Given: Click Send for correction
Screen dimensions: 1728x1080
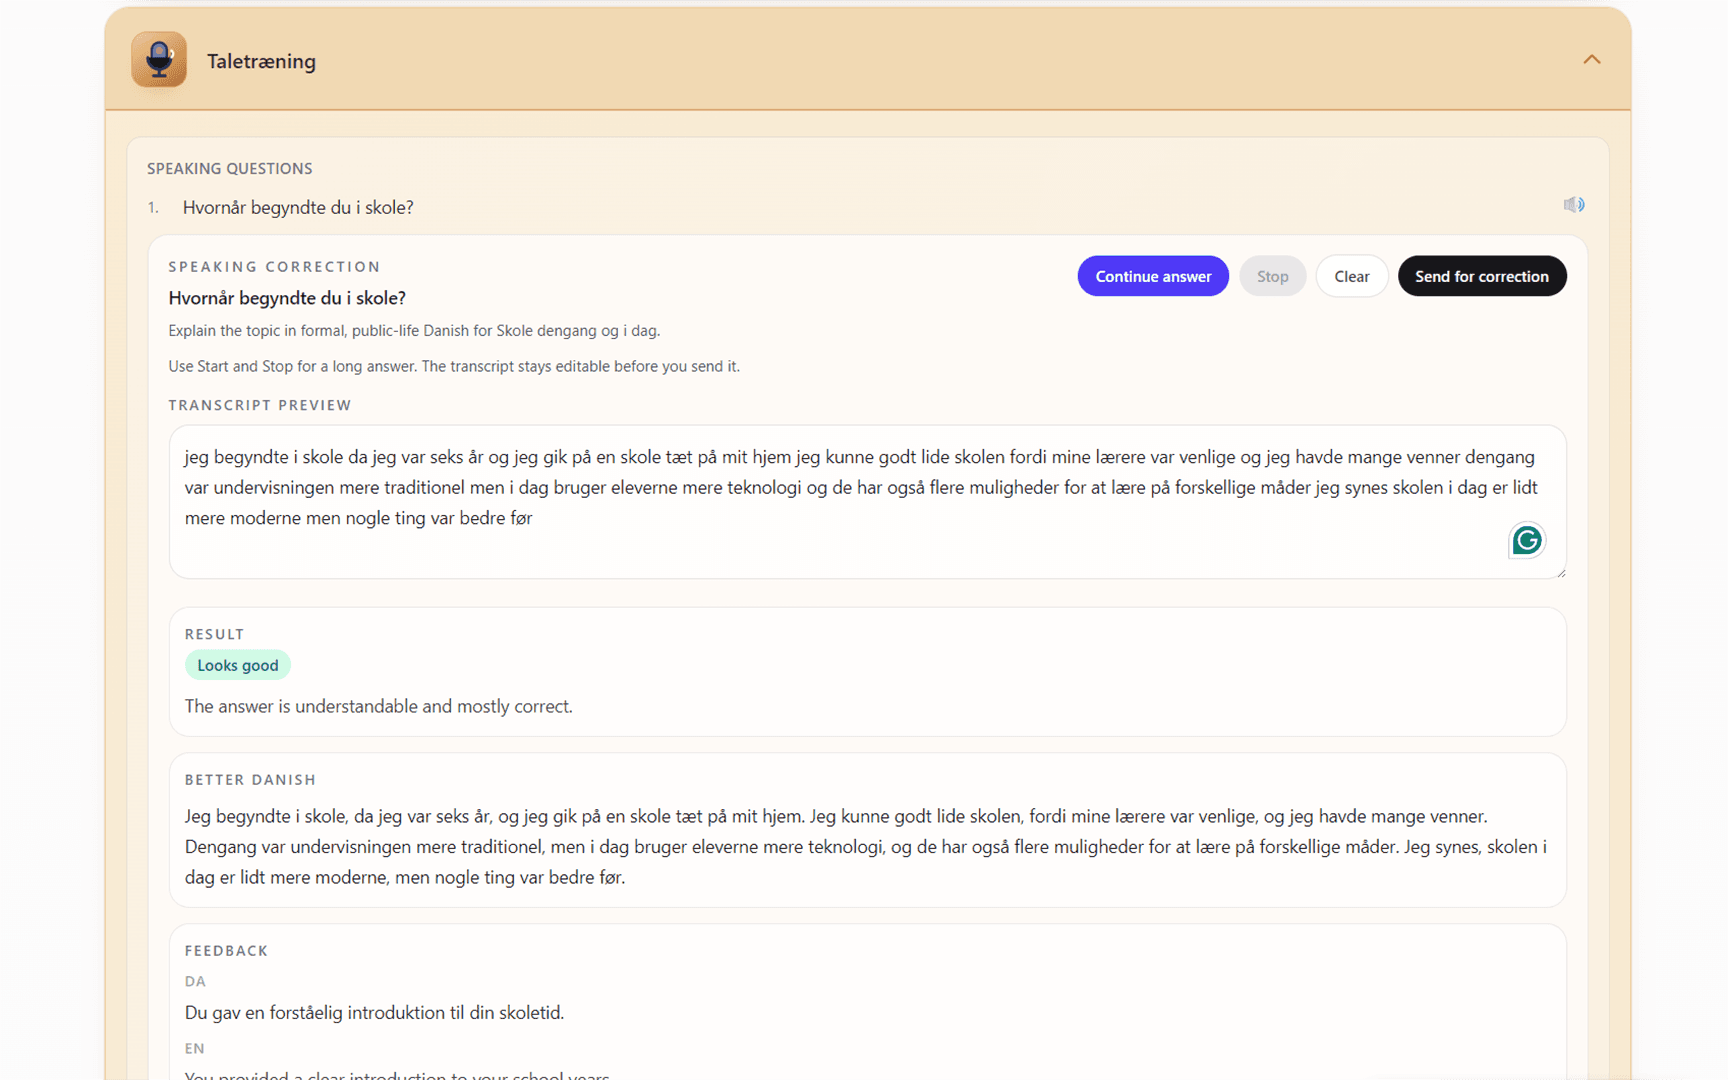Looking at the screenshot, I should 1482,276.
